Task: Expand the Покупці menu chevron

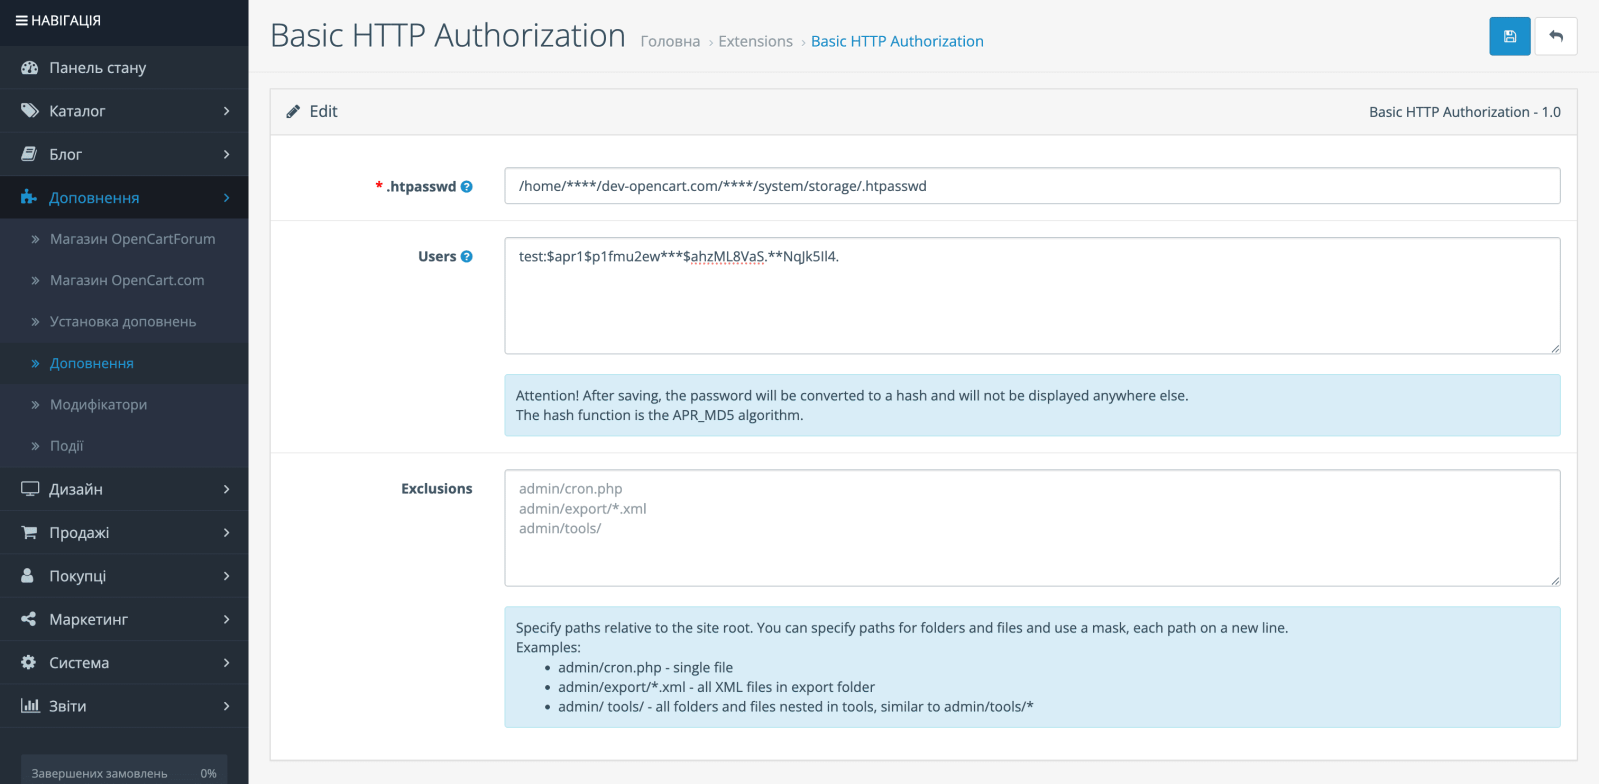Action: 227,576
